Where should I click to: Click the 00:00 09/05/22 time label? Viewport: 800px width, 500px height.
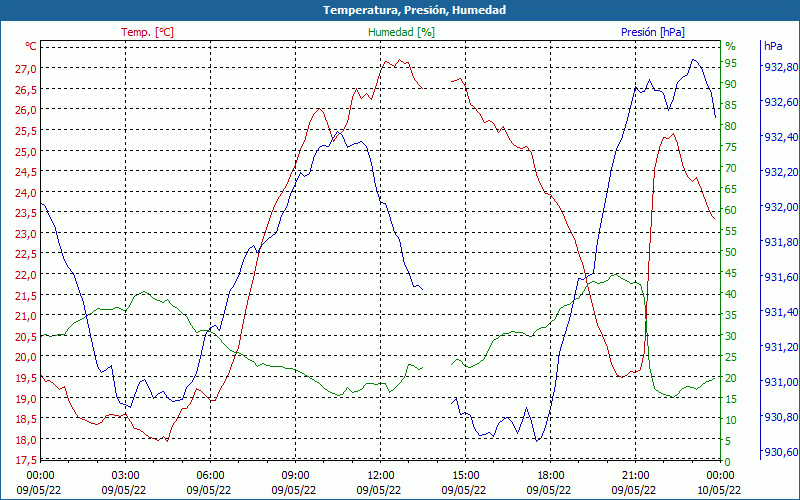39,483
